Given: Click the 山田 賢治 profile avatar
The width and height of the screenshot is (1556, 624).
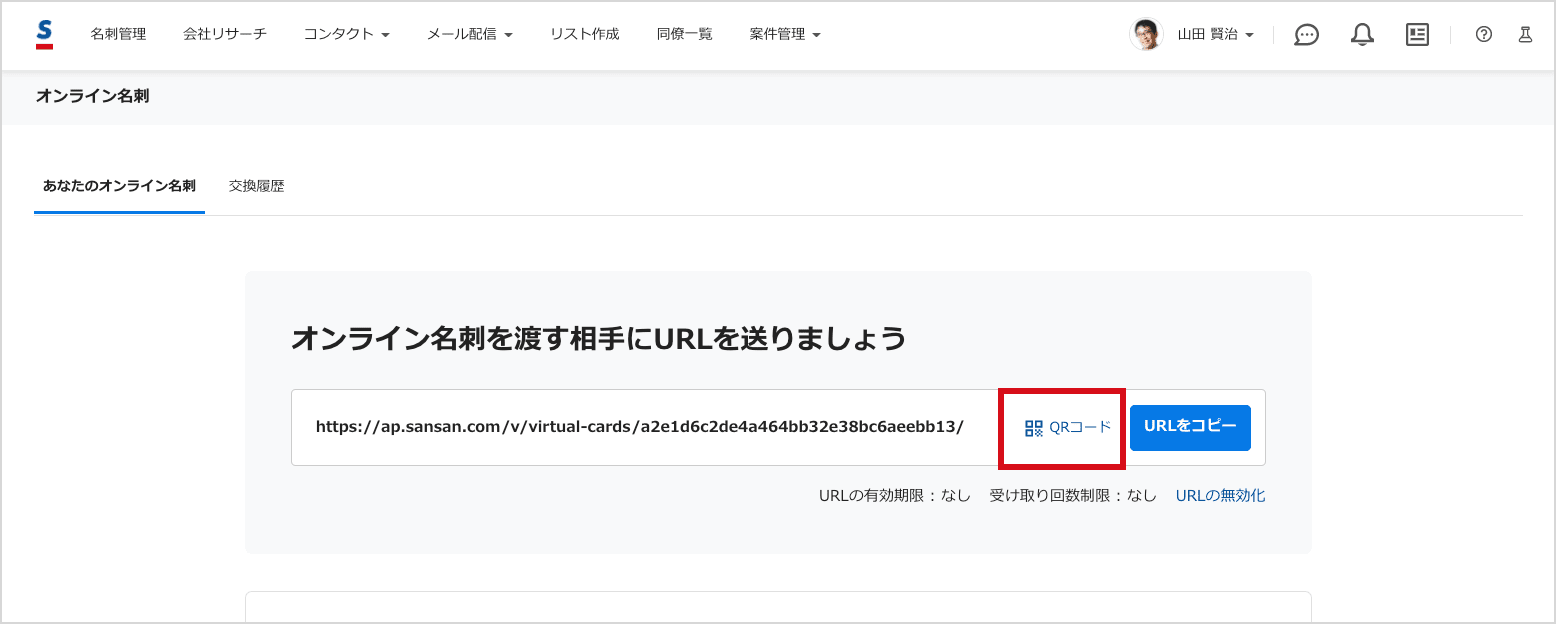Looking at the screenshot, I should (x=1146, y=34).
